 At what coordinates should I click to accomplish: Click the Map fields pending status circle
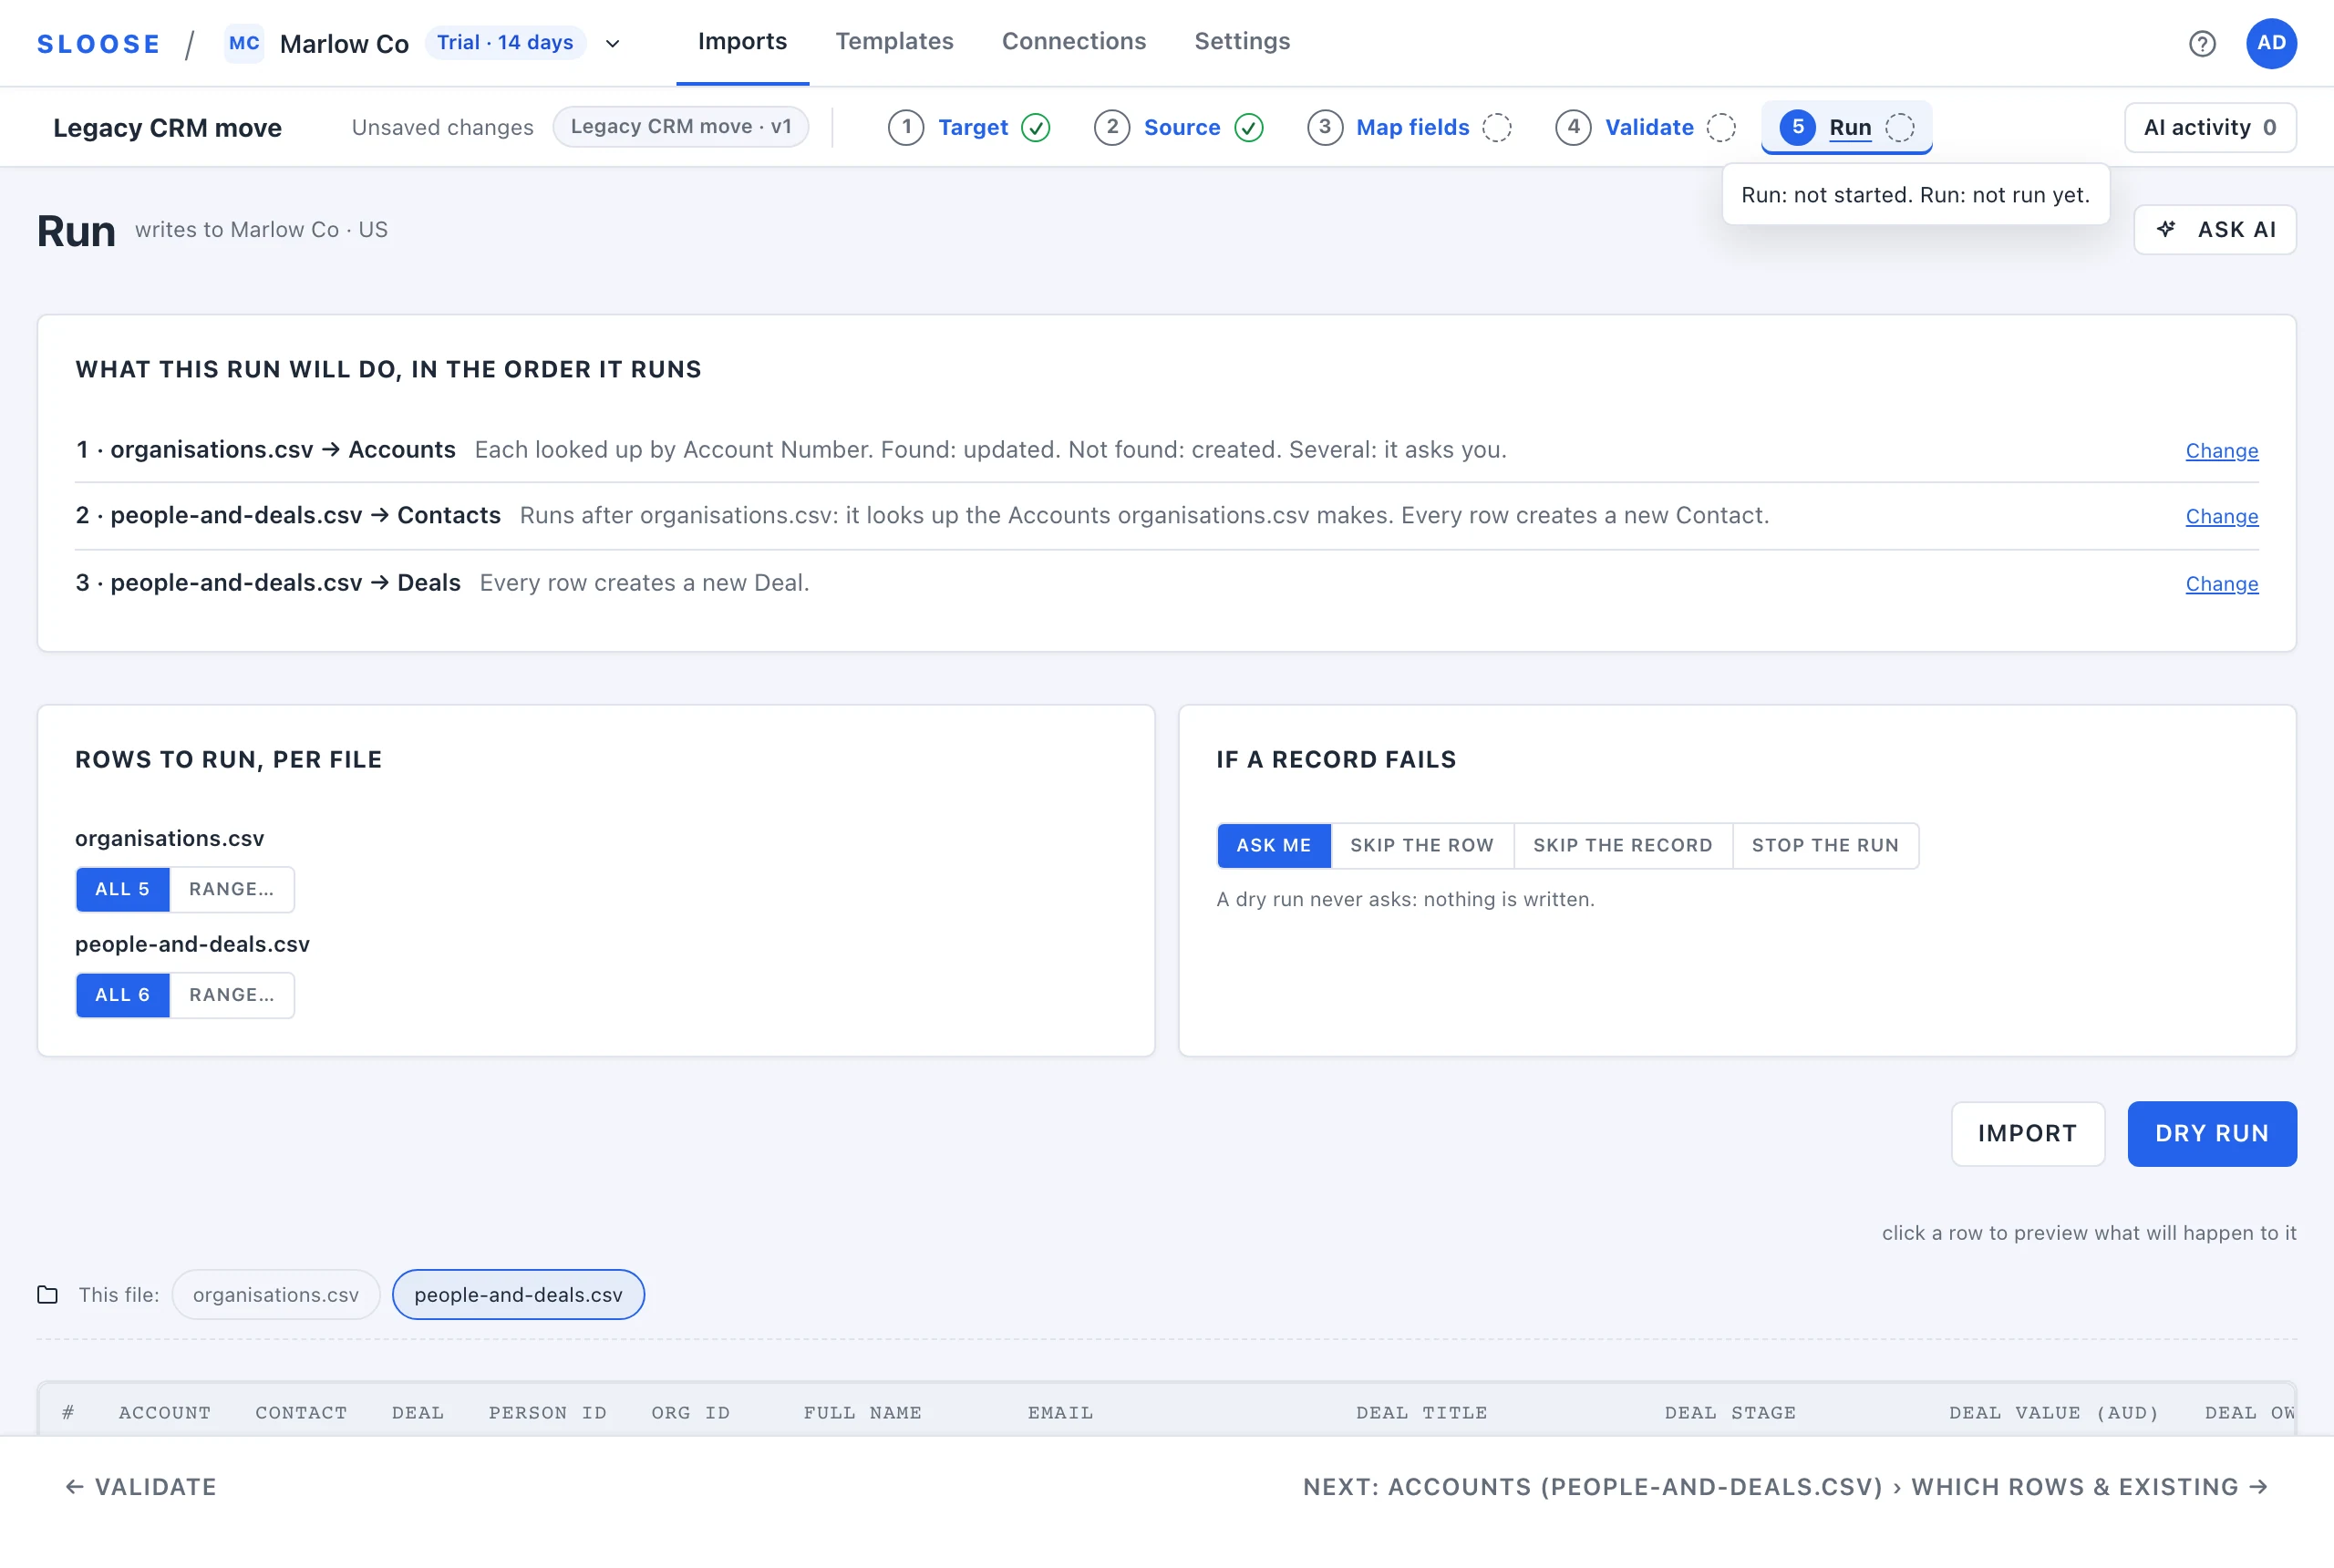pyautogui.click(x=1497, y=128)
